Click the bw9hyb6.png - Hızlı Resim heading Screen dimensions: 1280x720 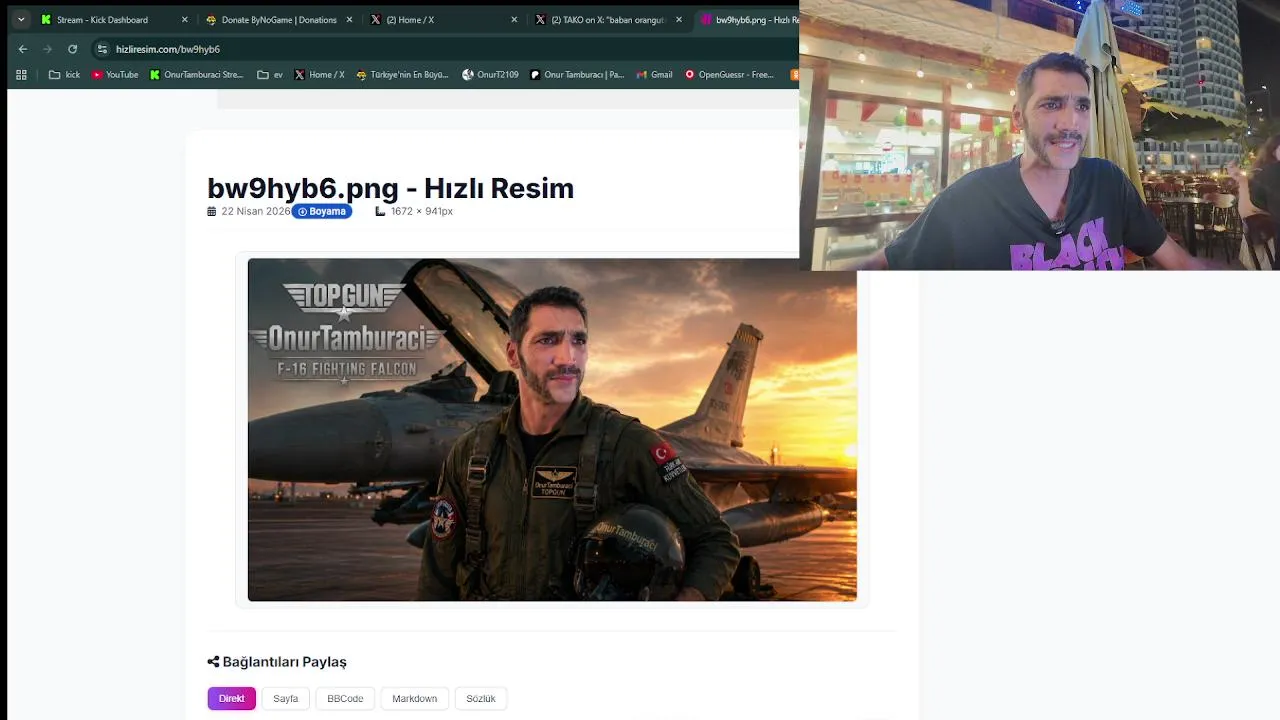coord(390,188)
